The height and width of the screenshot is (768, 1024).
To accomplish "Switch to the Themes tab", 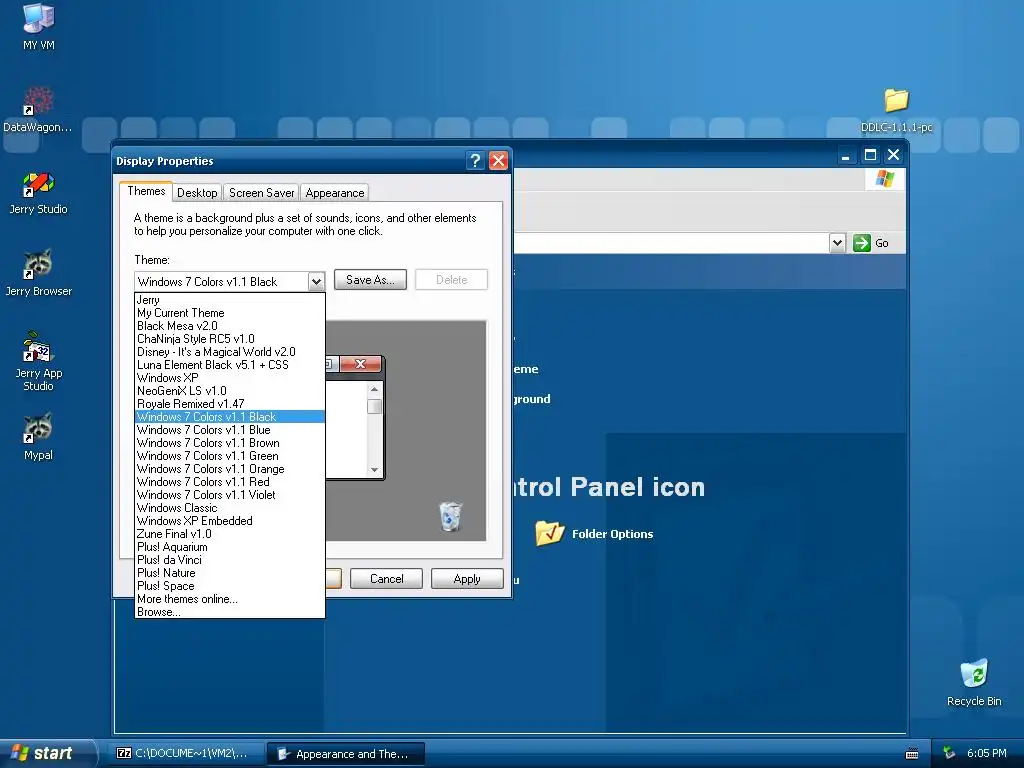I will (x=146, y=191).
